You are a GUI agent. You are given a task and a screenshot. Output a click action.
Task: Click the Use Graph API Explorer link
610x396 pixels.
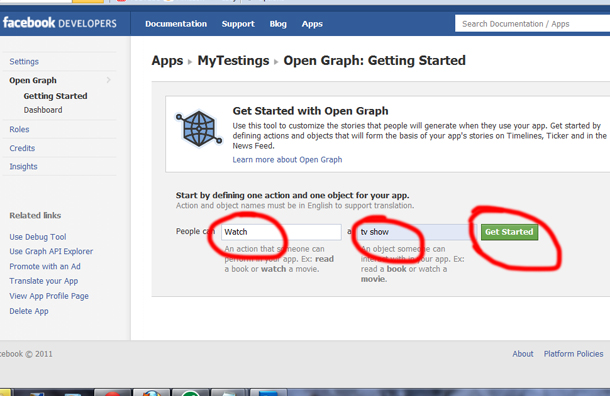click(x=51, y=251)
